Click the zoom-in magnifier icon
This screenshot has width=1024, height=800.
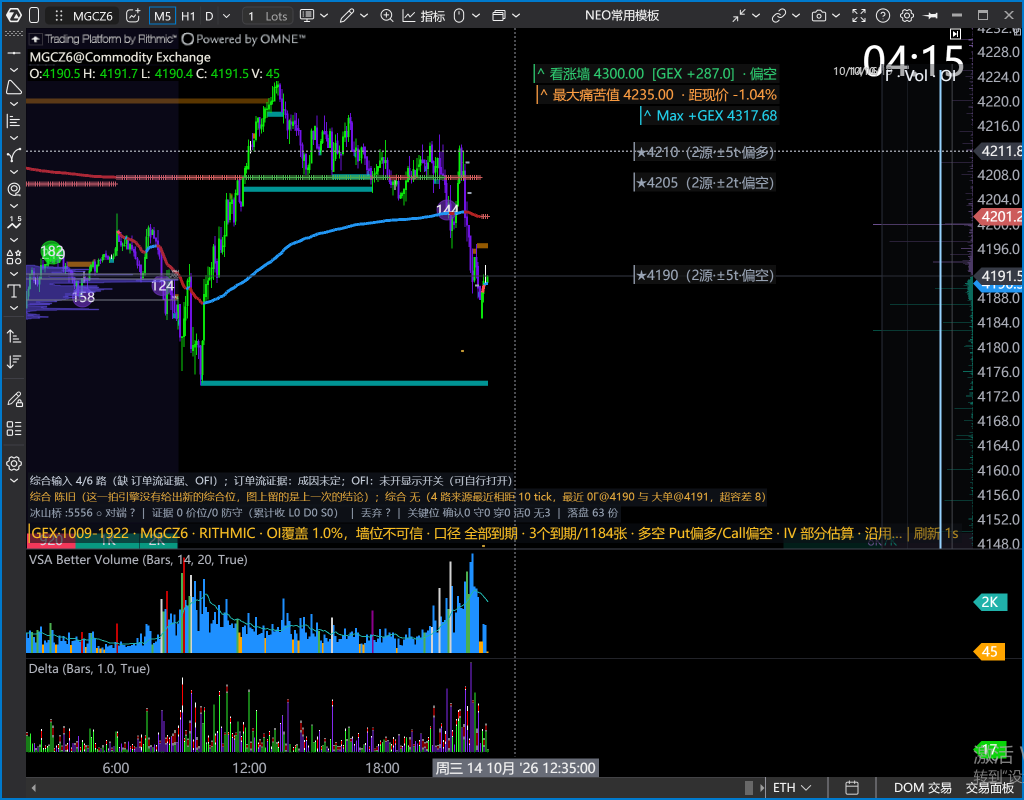[387, 16]
